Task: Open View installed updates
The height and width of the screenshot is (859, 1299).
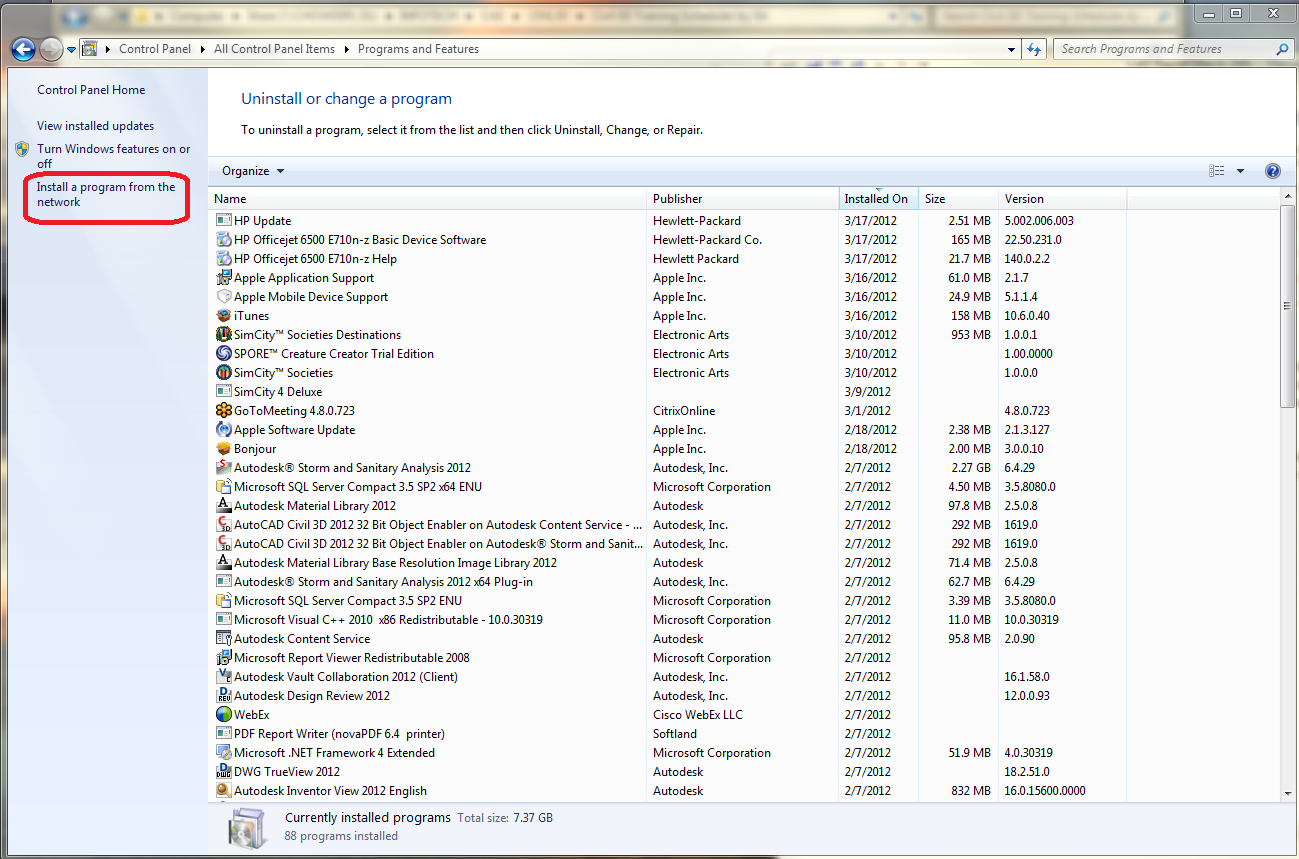Action: point(94,125)
